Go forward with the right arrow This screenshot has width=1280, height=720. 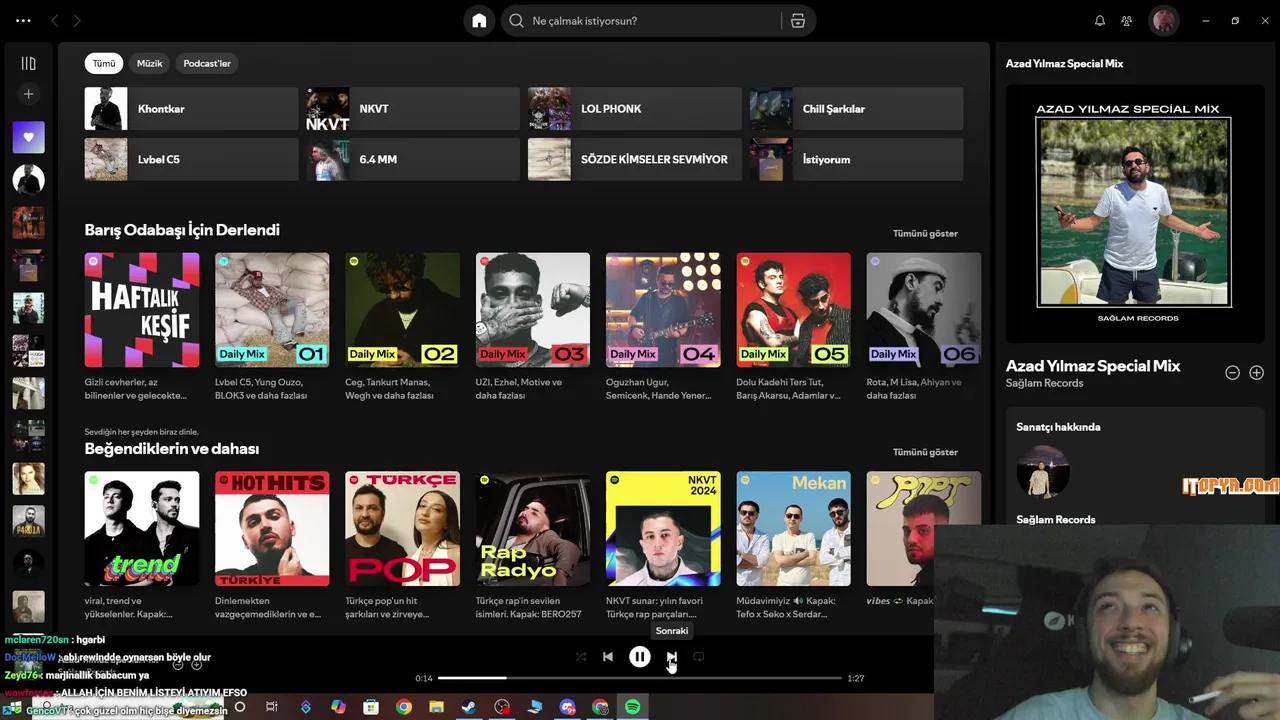coord(77,21)
